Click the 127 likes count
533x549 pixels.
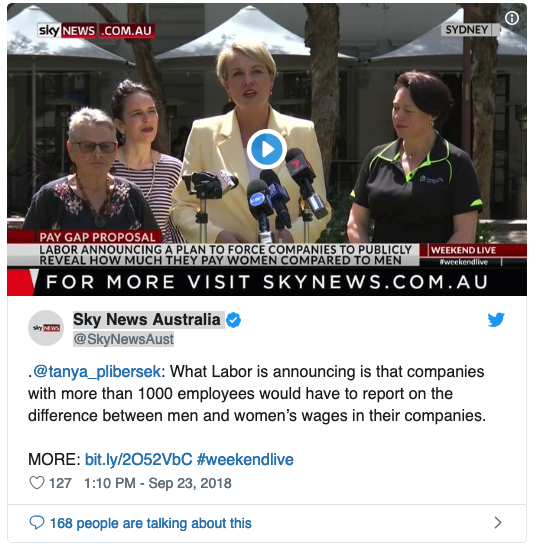point(60,483)
